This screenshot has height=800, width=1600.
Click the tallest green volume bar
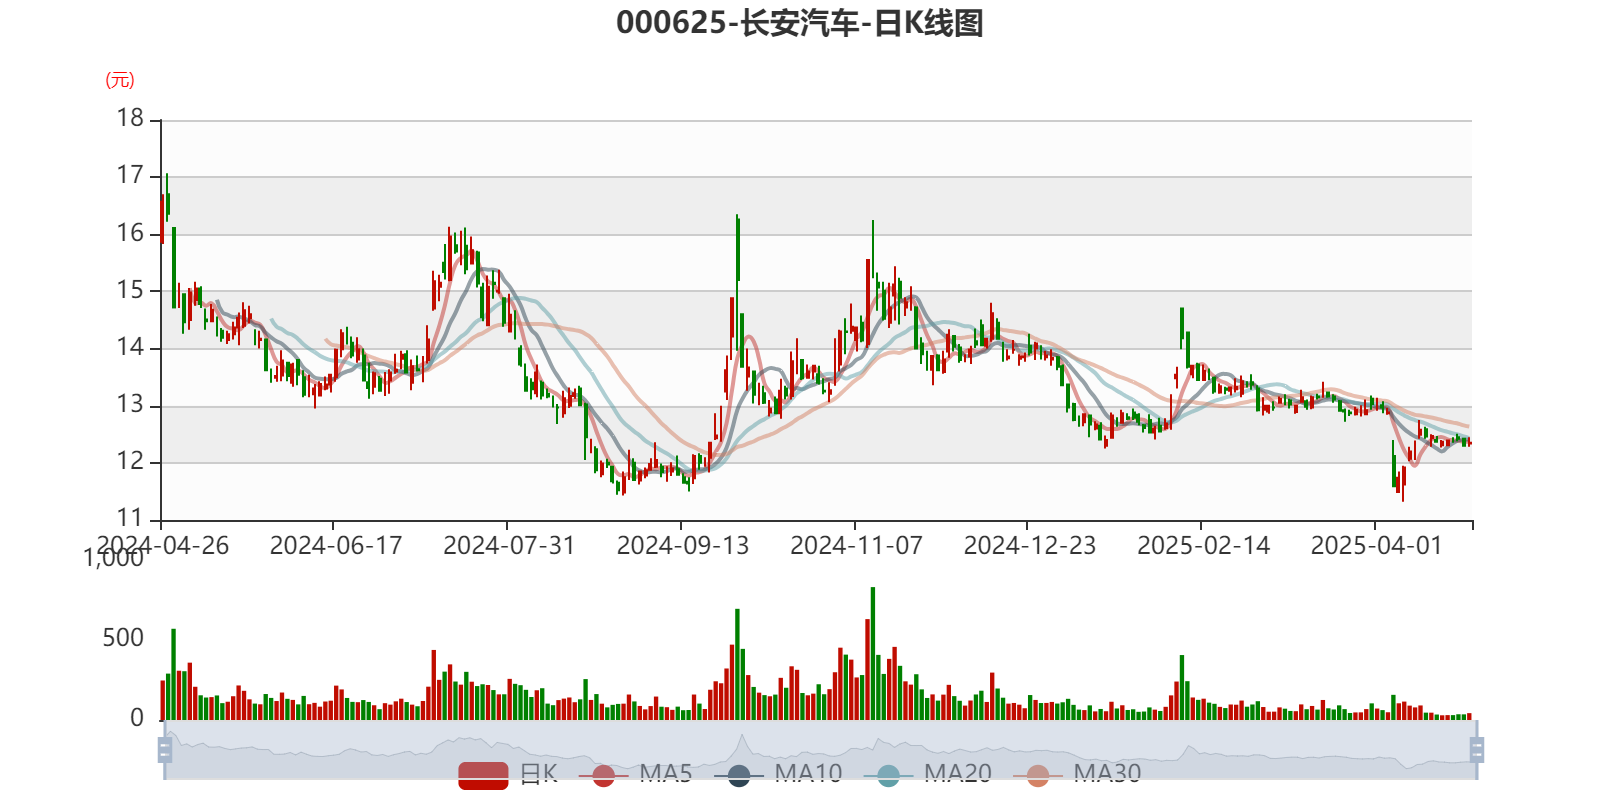(x=873, y=650)
